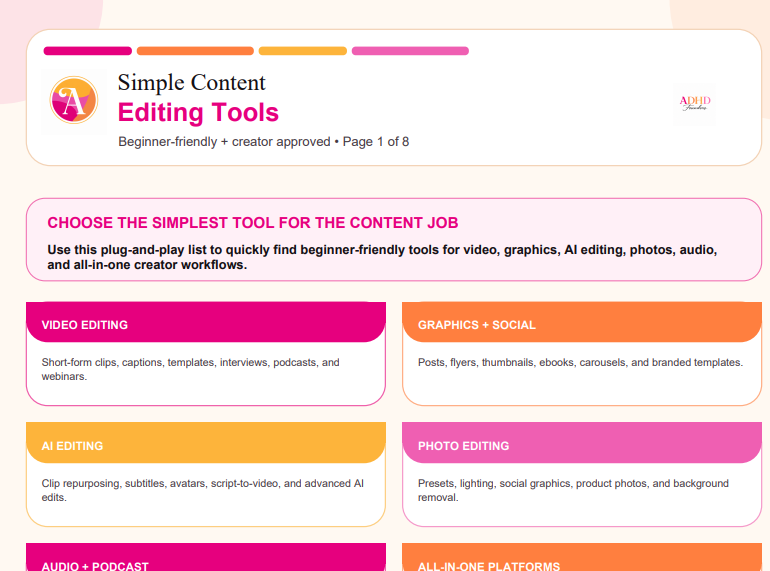Click the yellow bar in header stripe

302,51
